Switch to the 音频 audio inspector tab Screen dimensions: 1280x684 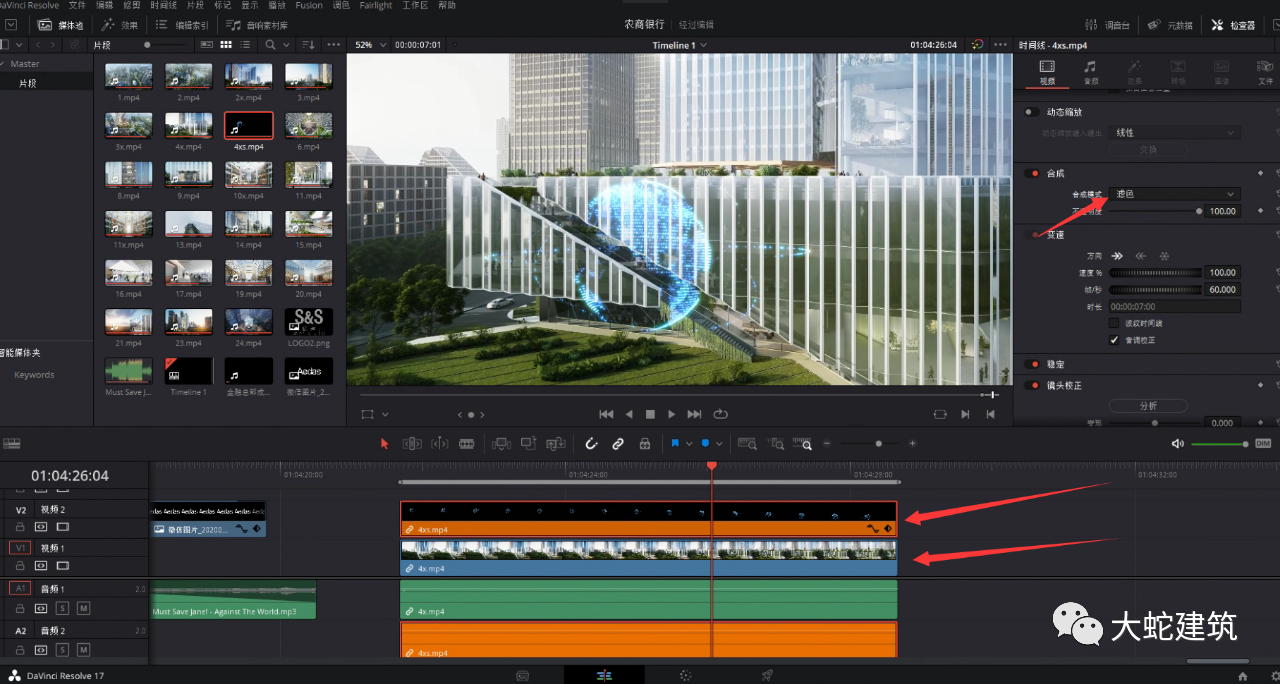tap(1090, 71)
